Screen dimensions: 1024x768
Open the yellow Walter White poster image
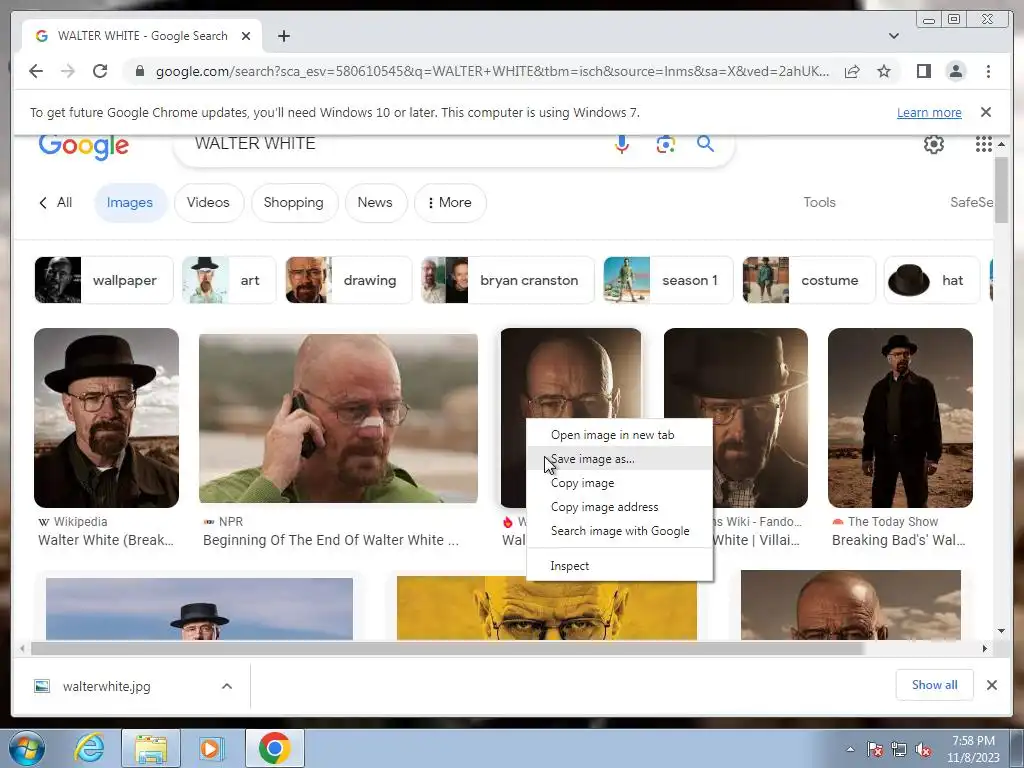pyautogui.click(x=547, y=608)
